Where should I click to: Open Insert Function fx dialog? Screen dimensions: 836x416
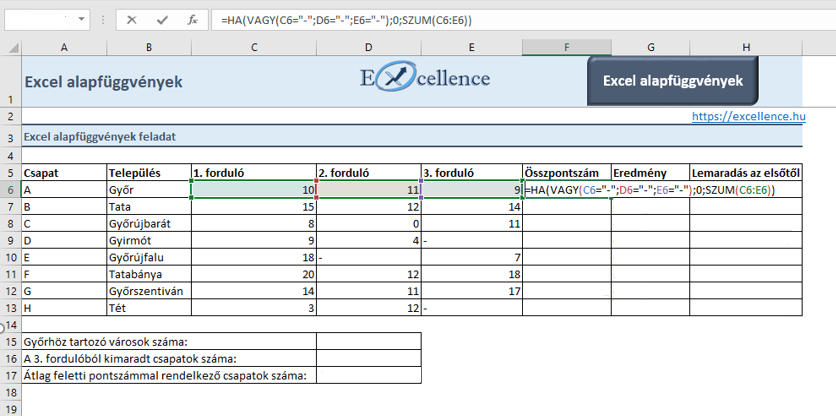tap(192, 20)
